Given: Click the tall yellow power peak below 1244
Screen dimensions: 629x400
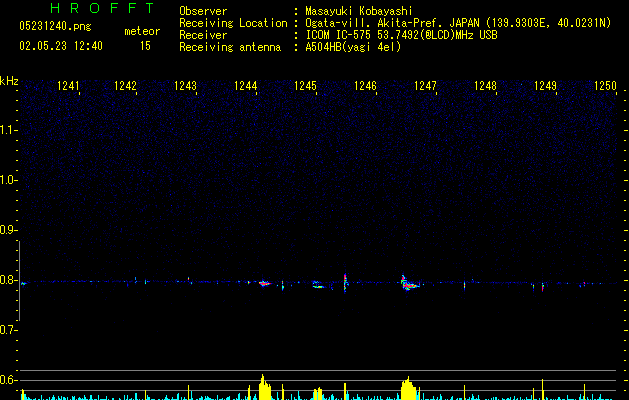Looking at the screenshot, I should pos(264,387).
